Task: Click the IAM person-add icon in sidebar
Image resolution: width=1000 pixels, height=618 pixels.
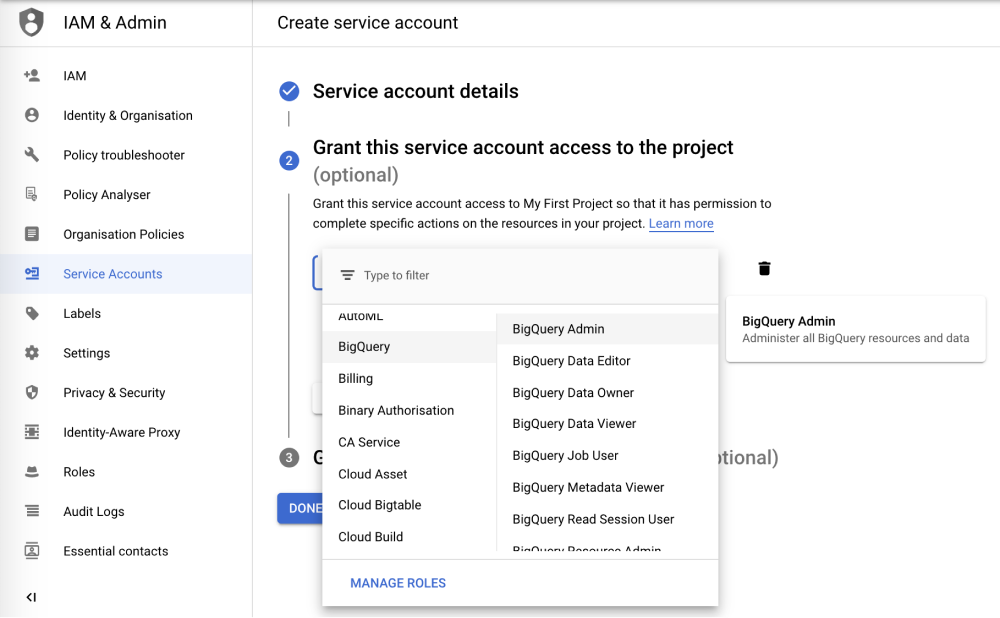Action: [32, 76]
